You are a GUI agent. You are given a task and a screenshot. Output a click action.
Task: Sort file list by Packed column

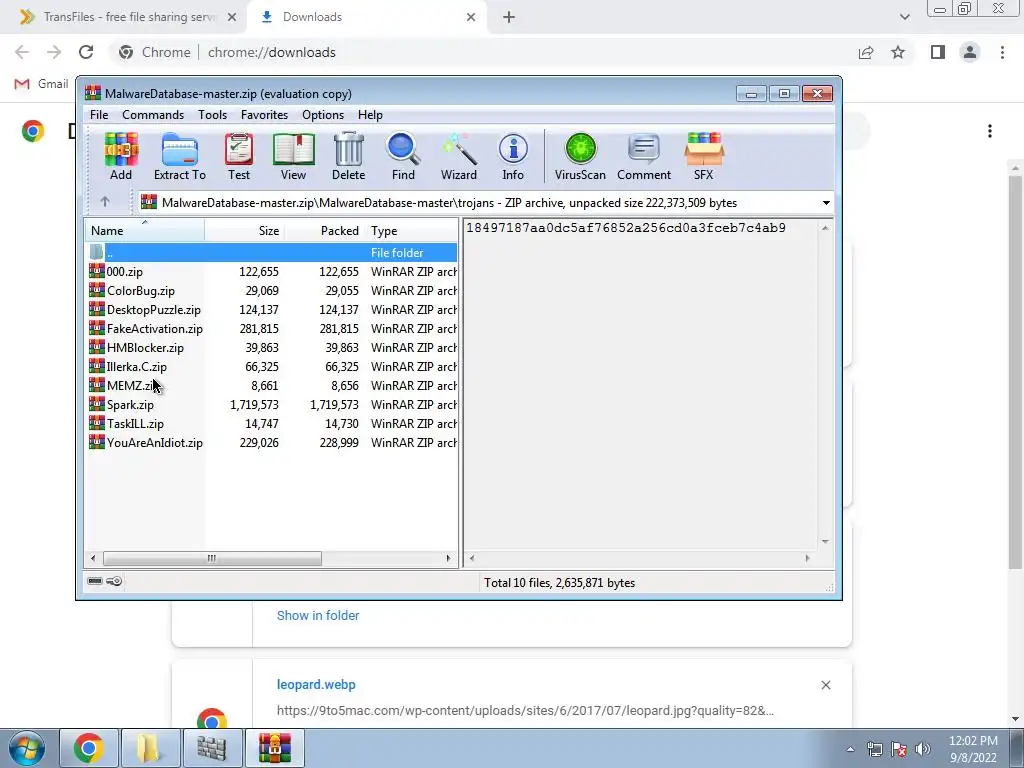[x=324, y=231]
